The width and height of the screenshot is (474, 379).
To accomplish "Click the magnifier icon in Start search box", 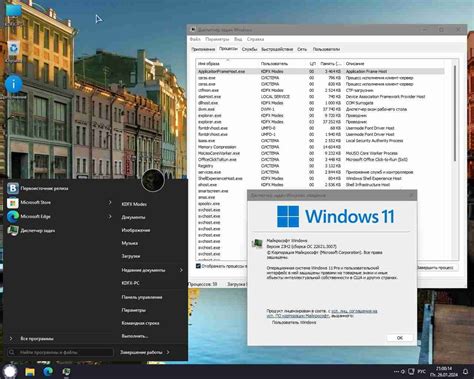I will [12, 352].
